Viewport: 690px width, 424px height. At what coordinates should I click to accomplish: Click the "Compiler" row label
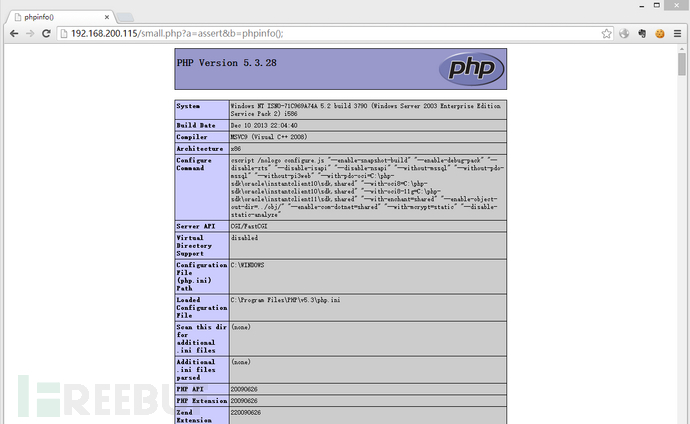(x=191, y=137)
